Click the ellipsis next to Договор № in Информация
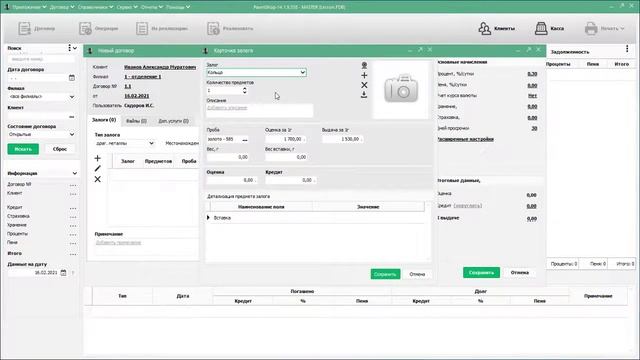Viewport: 640px width, 360px height. 73,185
